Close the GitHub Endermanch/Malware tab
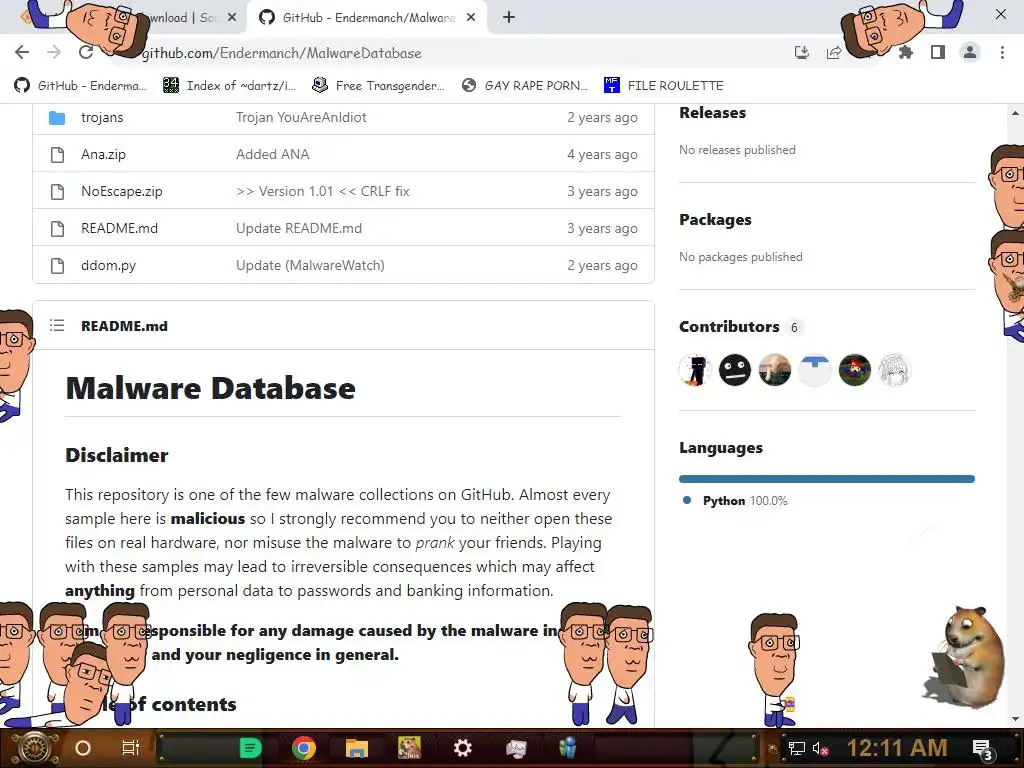This screenshot has width=1024, height=768. tap(471, 18)
